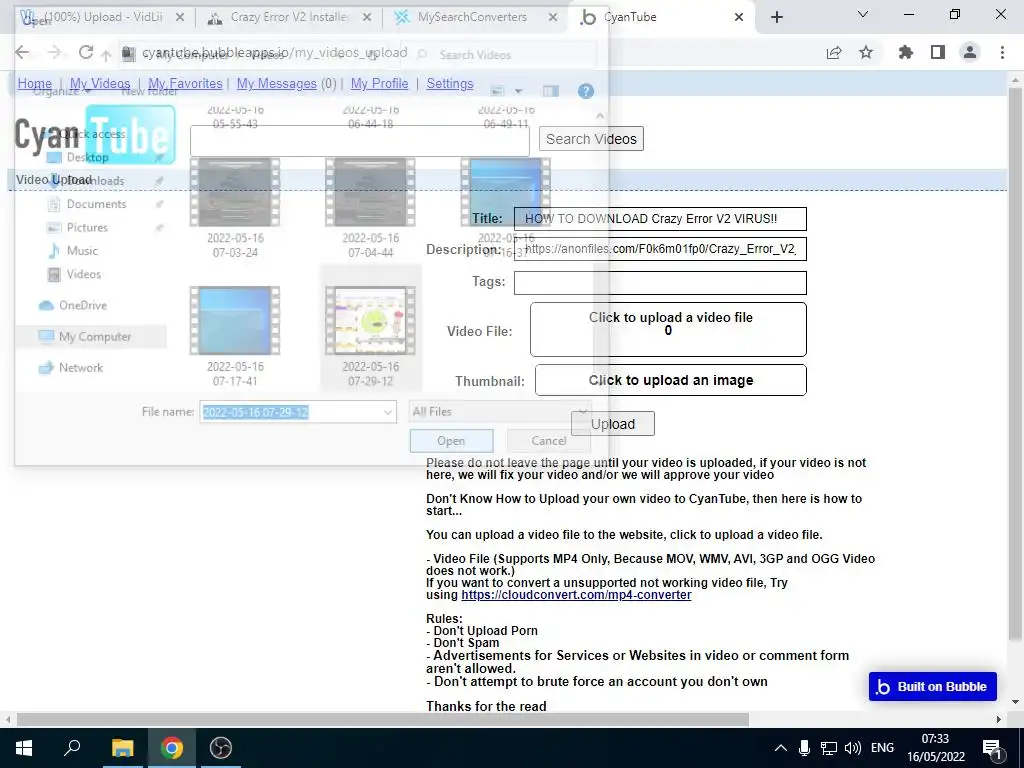This screenshot has width=1024, height=768.
Task: Open file dialog help icon
Action: 586,91
